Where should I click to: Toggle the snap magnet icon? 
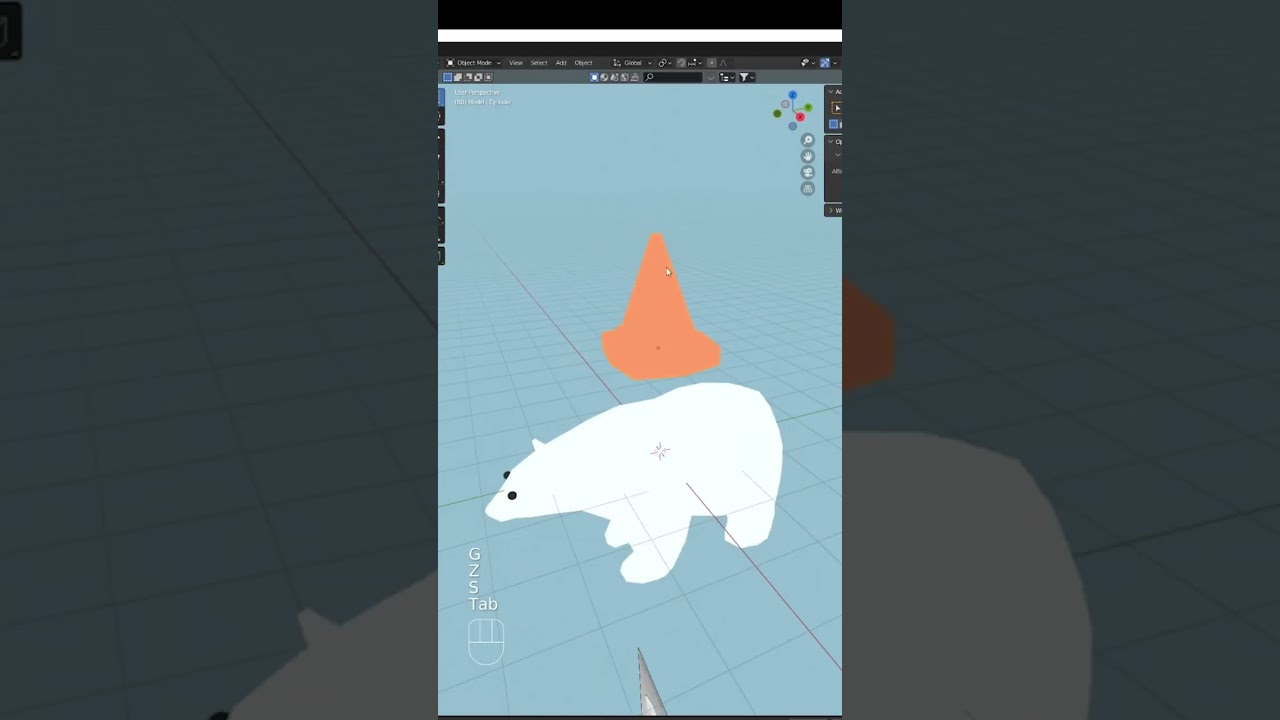[681, 63]
